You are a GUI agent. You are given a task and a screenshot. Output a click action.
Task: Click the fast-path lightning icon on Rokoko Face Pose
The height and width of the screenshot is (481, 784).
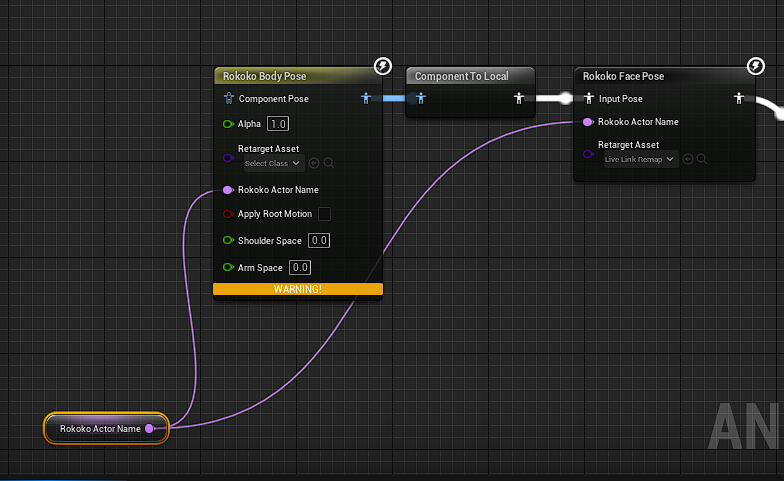(x=756, y=66)
